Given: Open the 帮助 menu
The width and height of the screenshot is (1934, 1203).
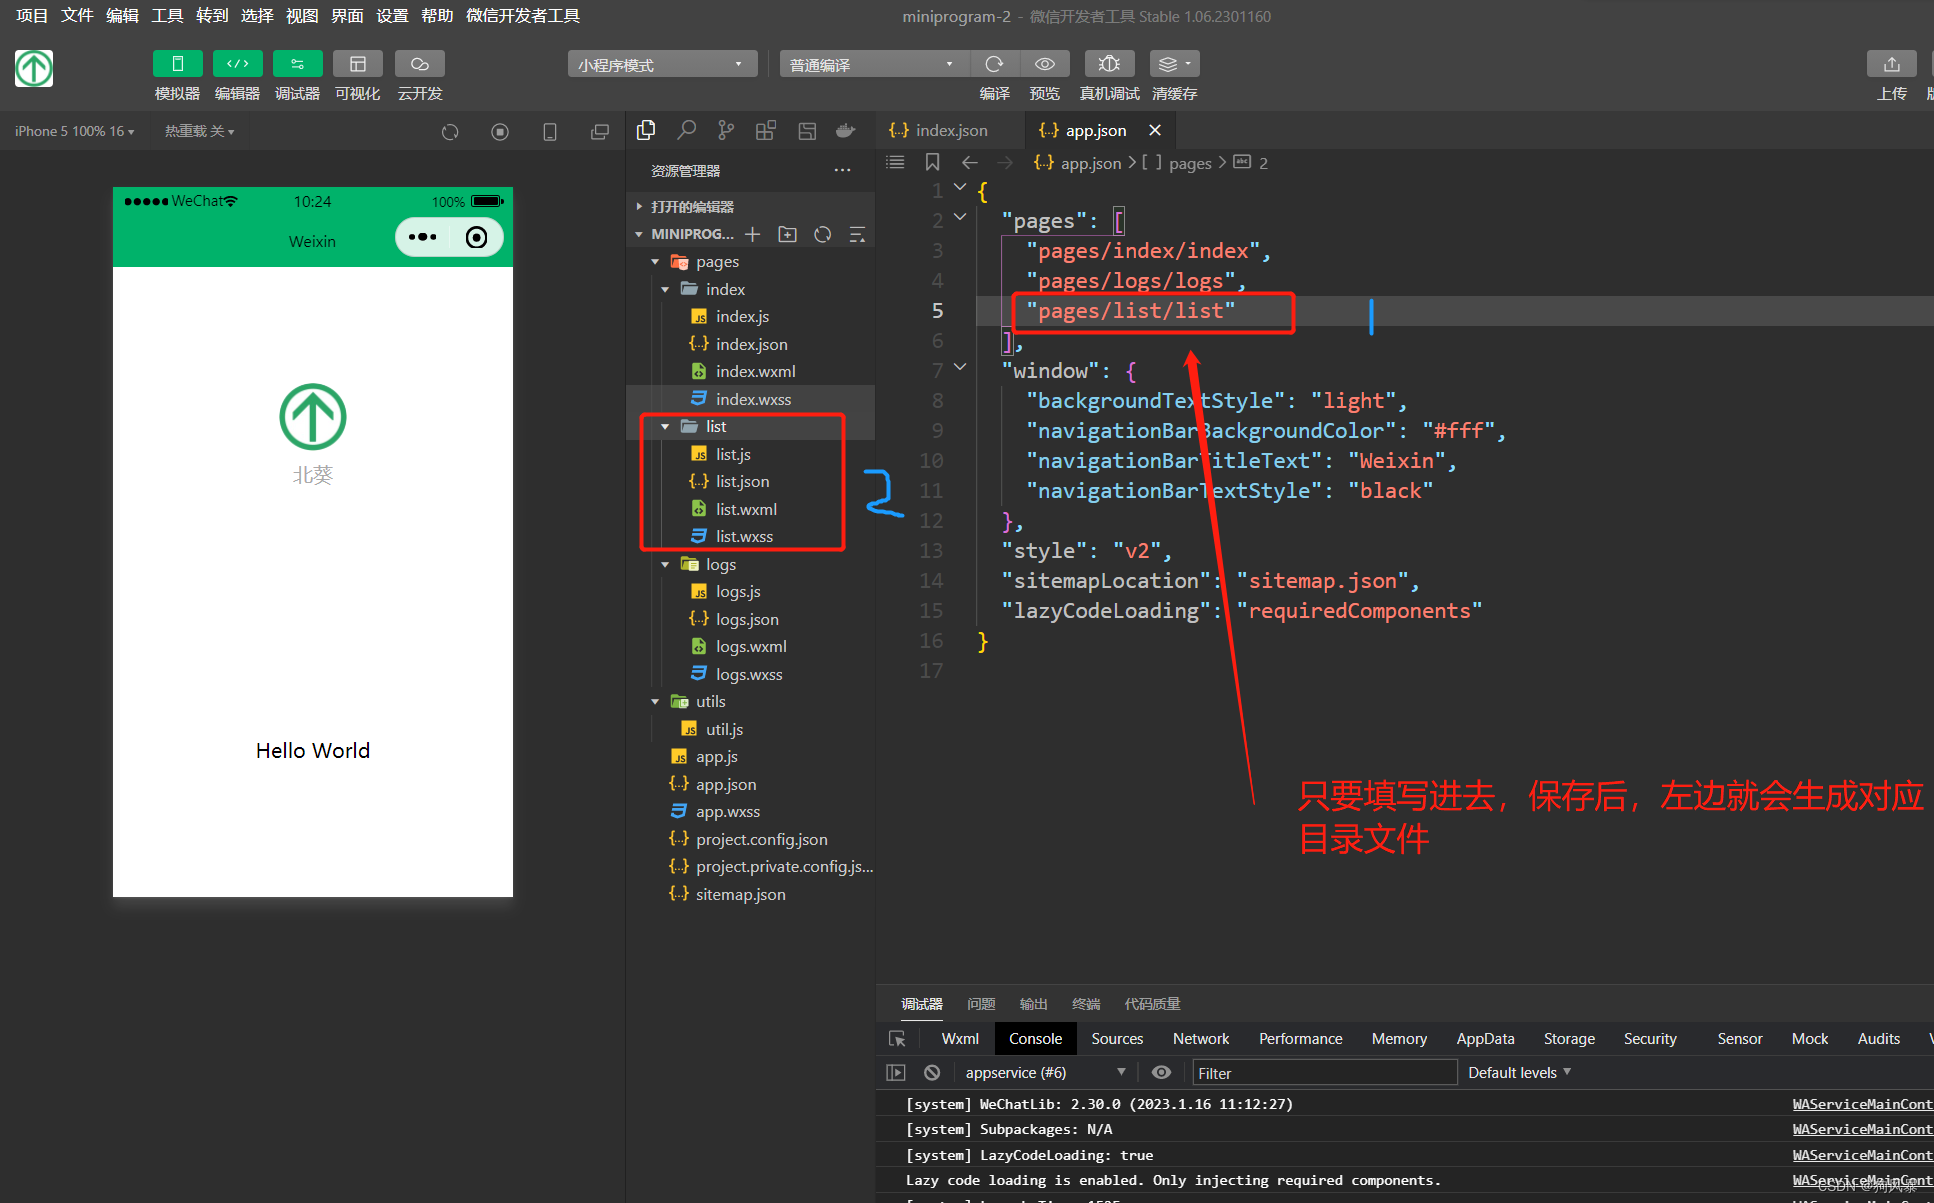Looking at the screenshot, I should [437, 16].
